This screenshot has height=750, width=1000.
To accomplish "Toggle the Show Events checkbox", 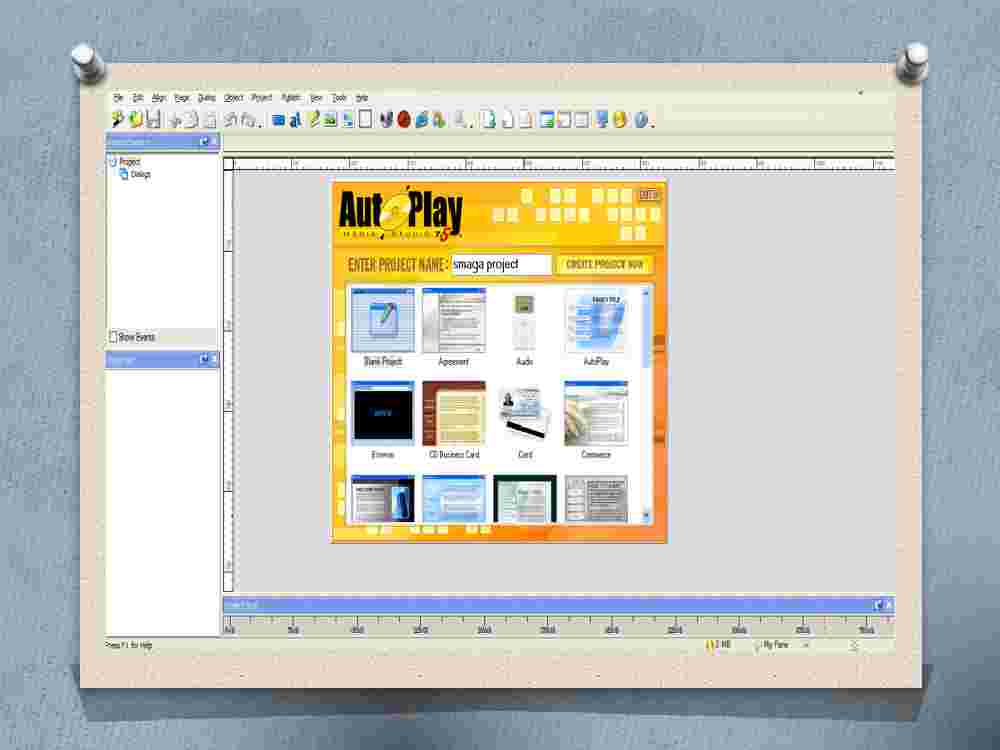I will 113,337.
